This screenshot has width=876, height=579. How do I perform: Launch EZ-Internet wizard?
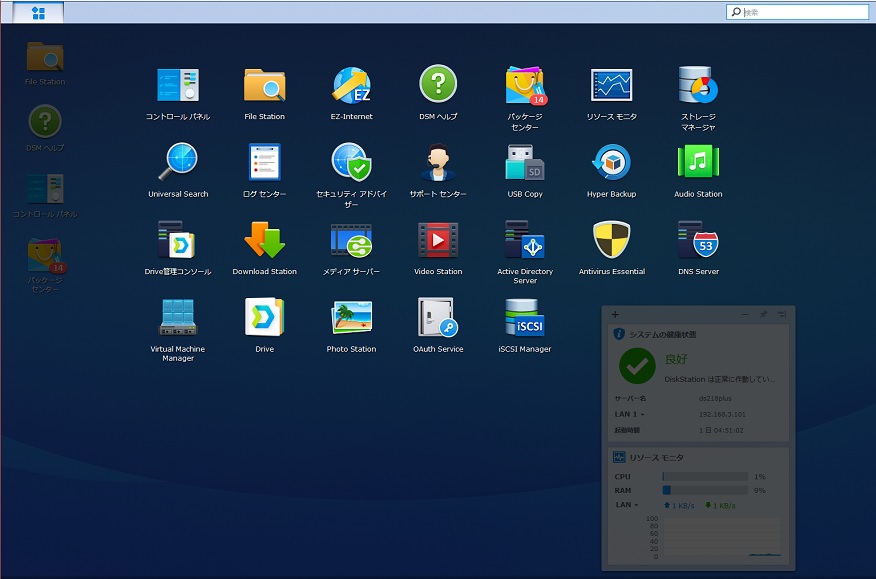coord(351,85)
